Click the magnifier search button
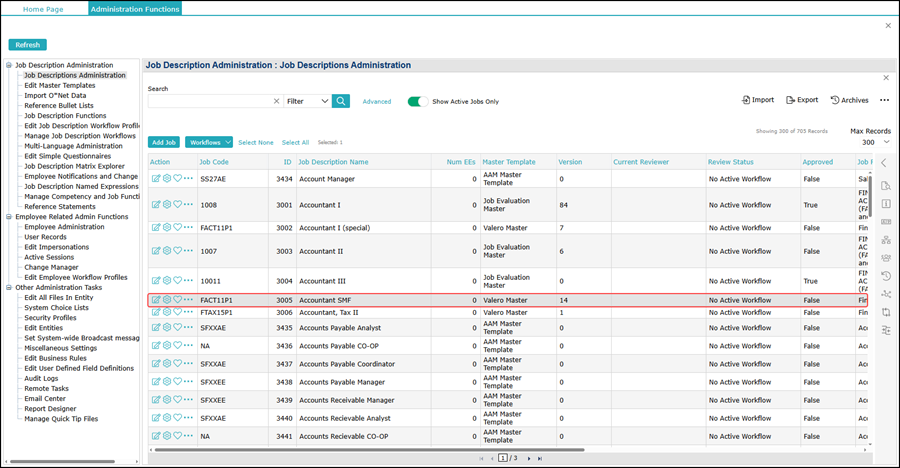Screen dimensions: 900x468 click(341, 101)
